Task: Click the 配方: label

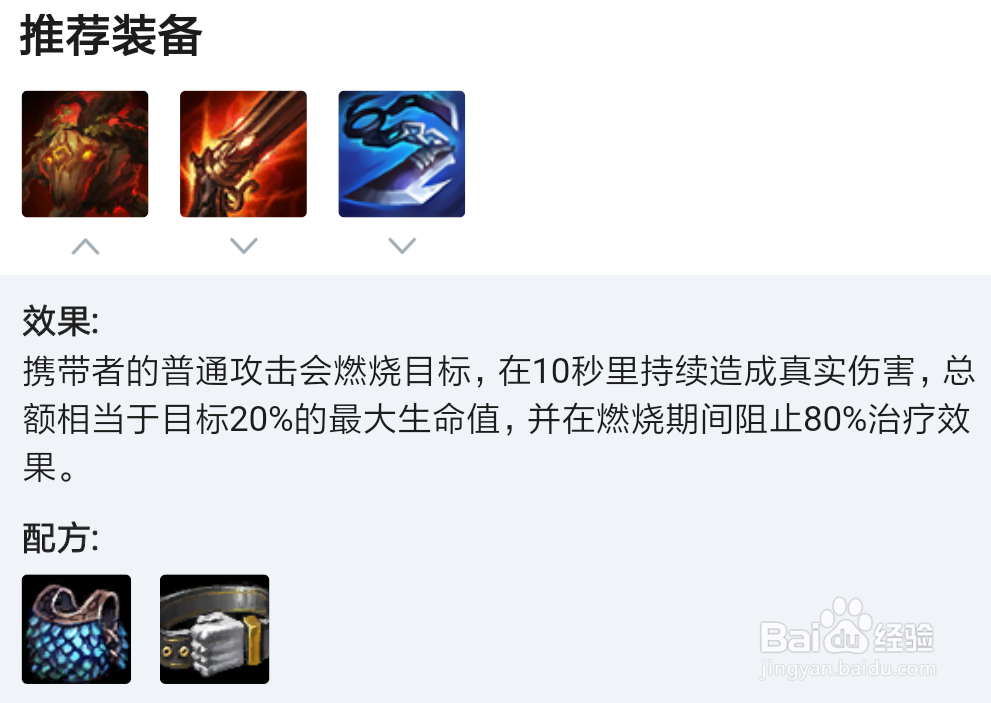Action: [x=61, y=539]
